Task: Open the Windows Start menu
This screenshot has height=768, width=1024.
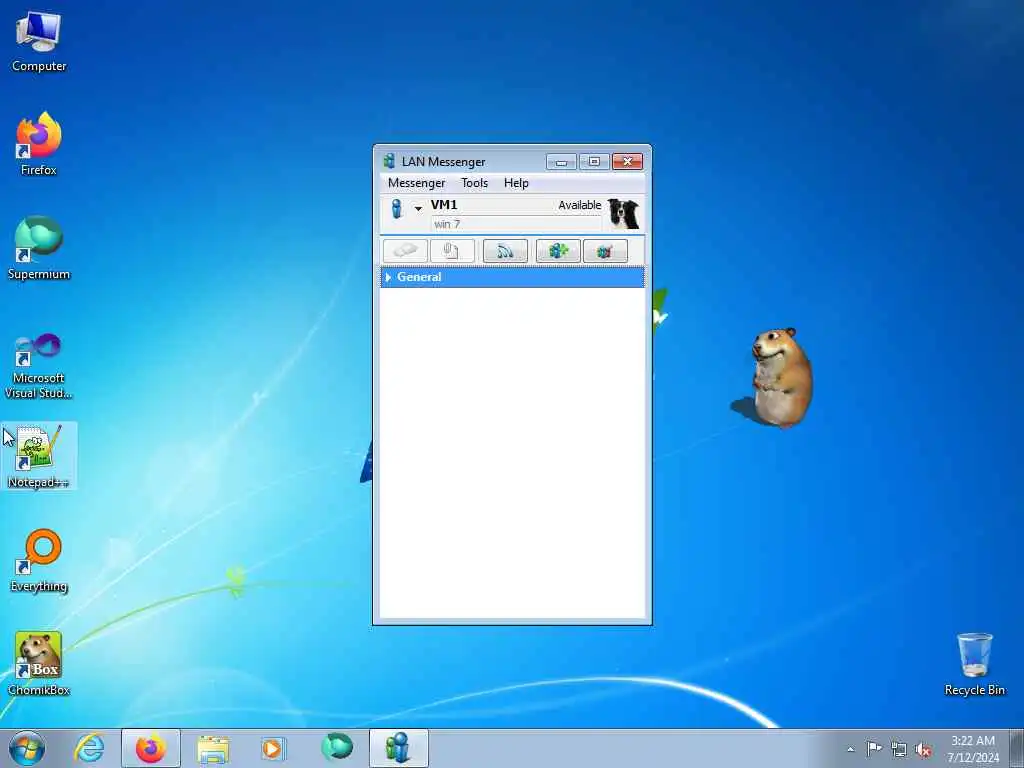Action: pyautogui.click(x=27, y=748)
